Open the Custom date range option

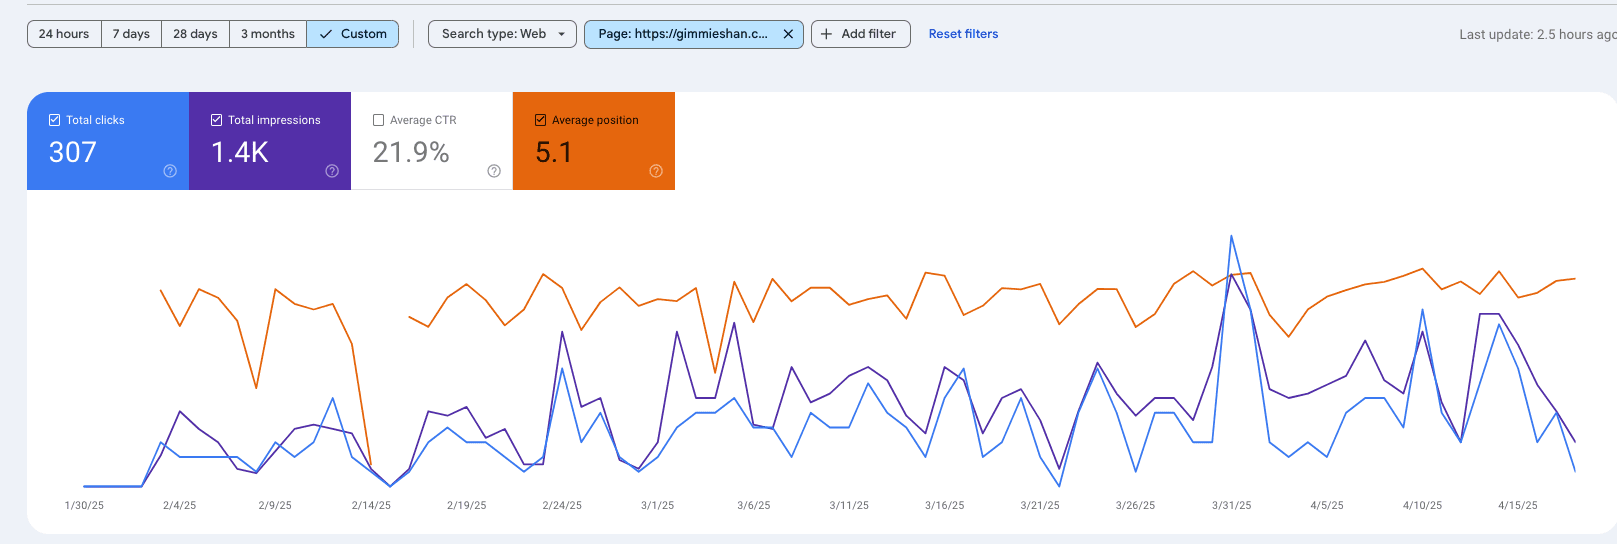coord(353,34)
